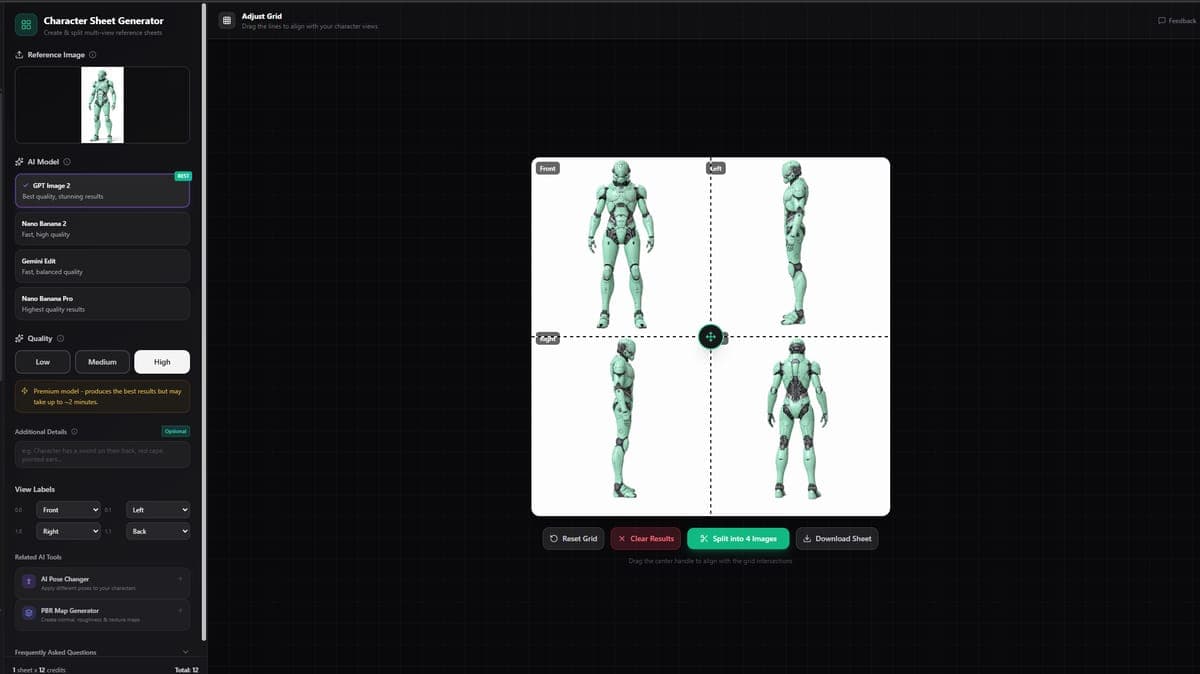The height and width of the screenshot is (674, 1200).
Task: Click the reference image robot thumbnail
Action: [x=102, y=104]
